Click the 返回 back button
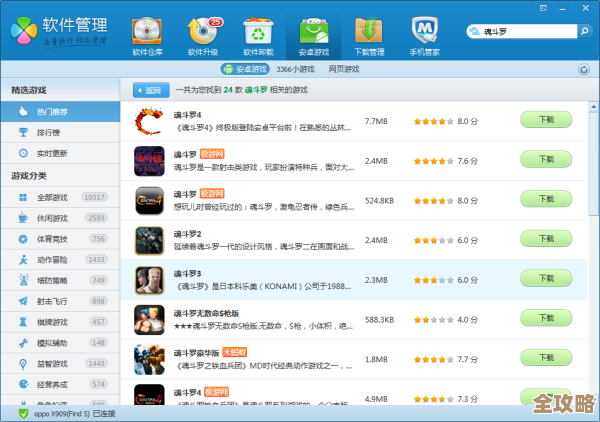The image size is (600, 422). [151, 90]
